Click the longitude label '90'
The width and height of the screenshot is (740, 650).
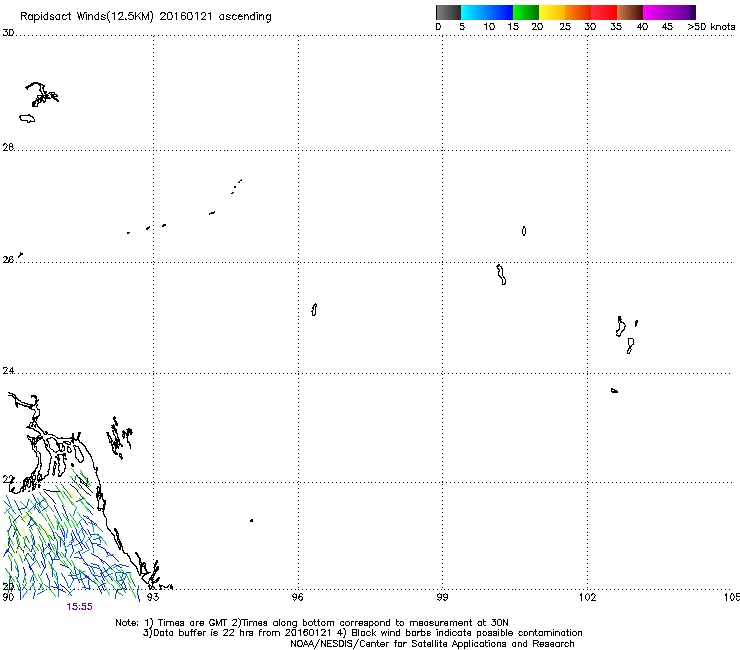click(8, 597)
